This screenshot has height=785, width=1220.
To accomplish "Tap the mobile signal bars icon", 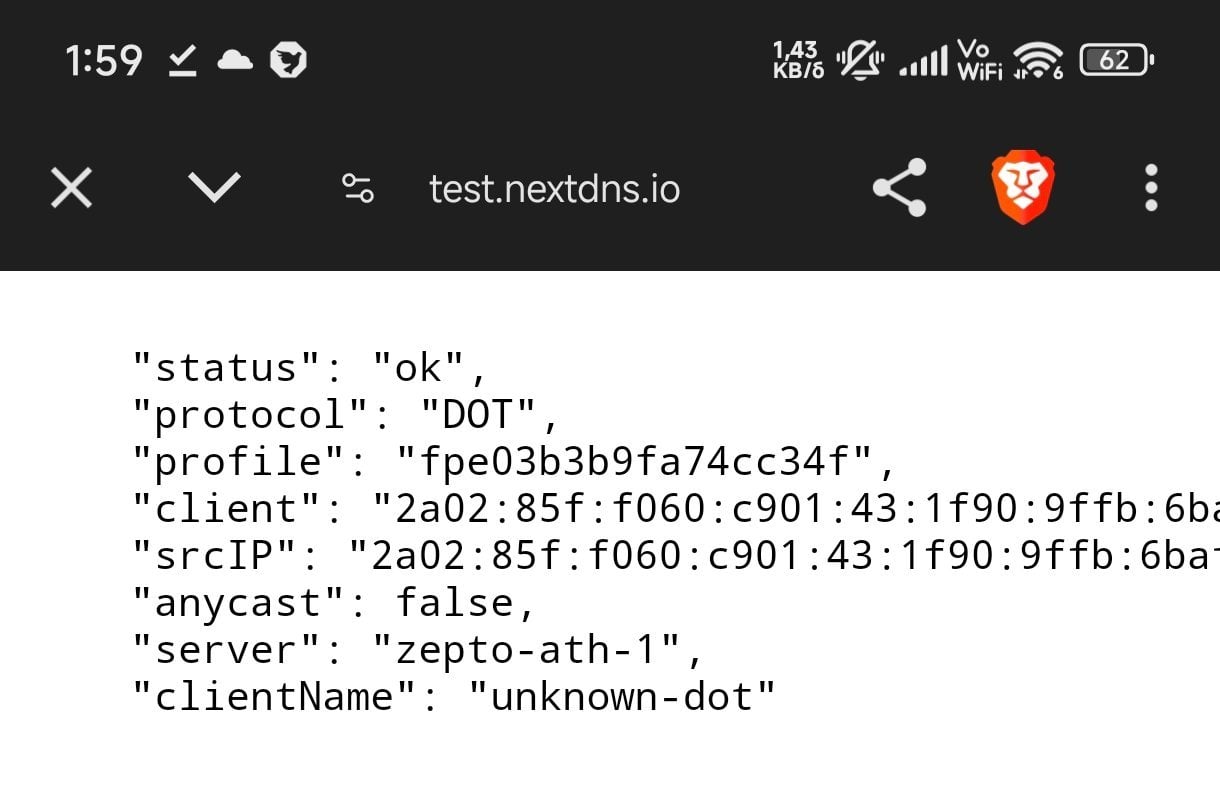I will [922, 63].
